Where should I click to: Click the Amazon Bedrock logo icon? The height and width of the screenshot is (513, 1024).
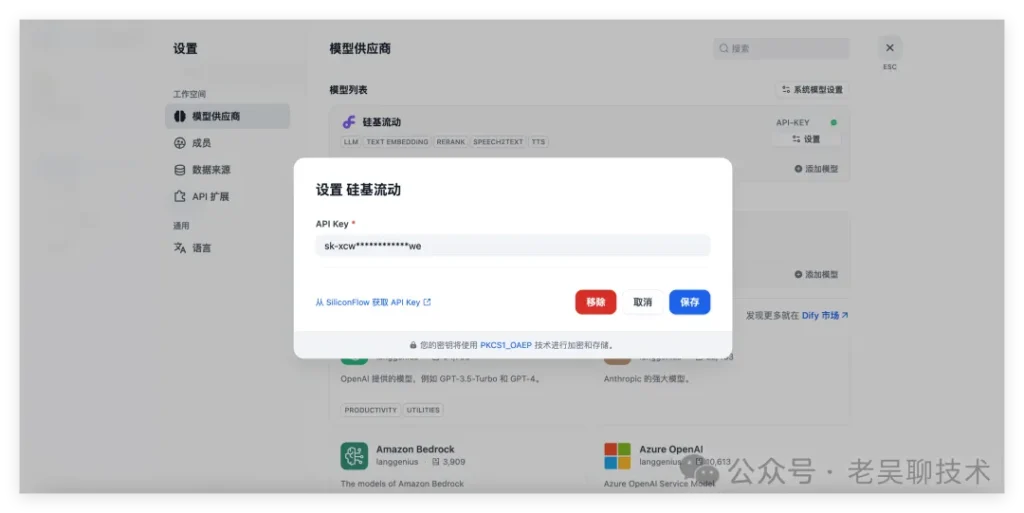point(354,456)
